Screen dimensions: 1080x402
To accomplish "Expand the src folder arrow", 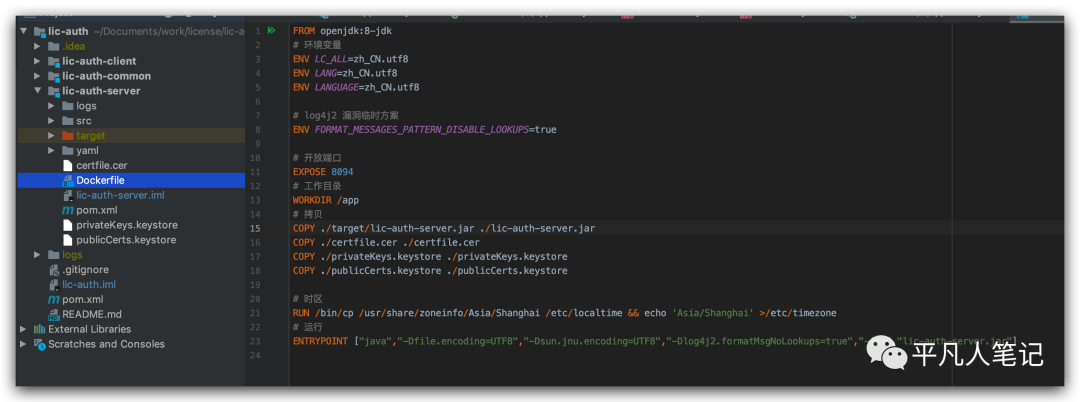I will [x=52, y=121].
